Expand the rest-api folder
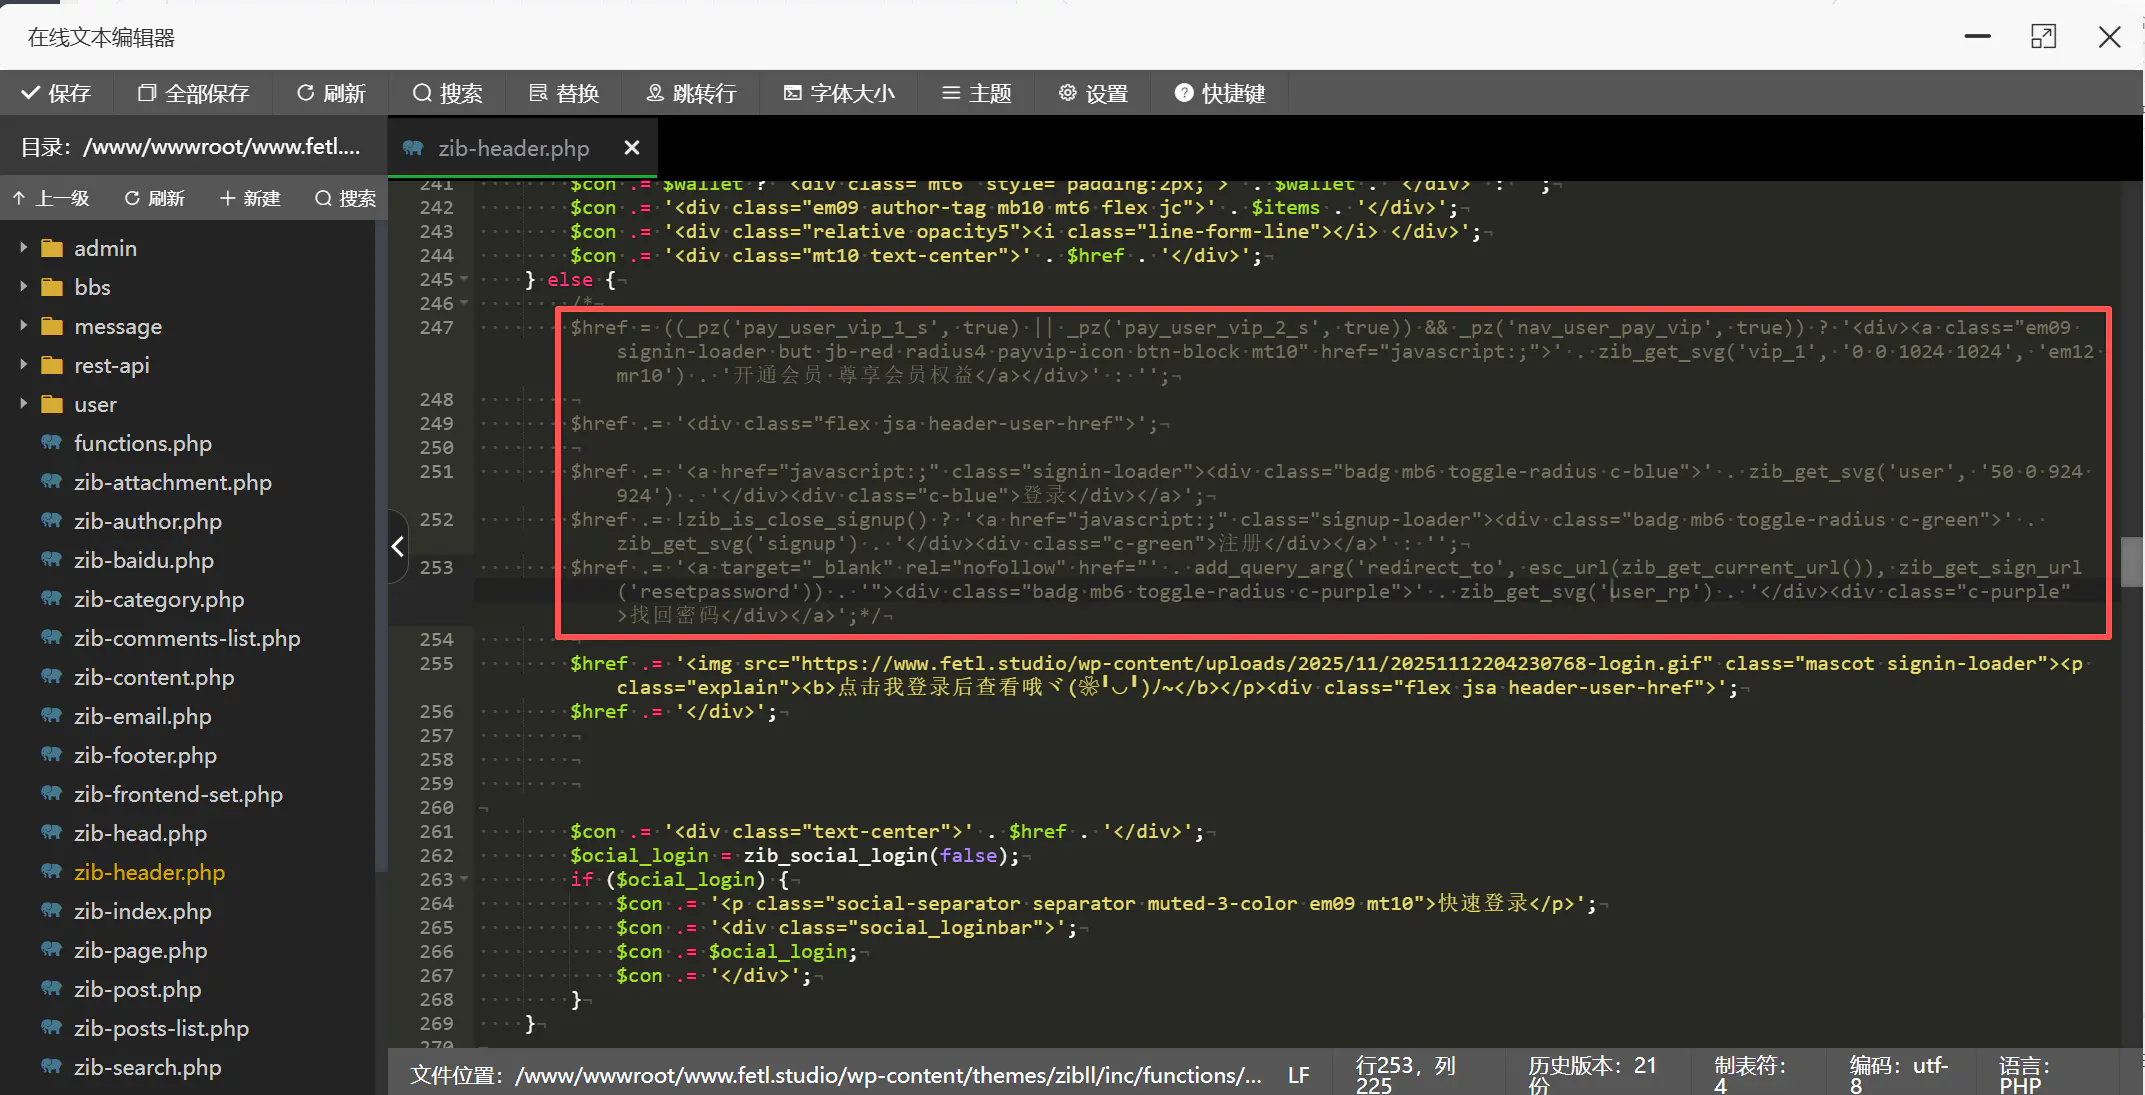This screenshot has height=1095, width=2145. [x=23, y=365]
